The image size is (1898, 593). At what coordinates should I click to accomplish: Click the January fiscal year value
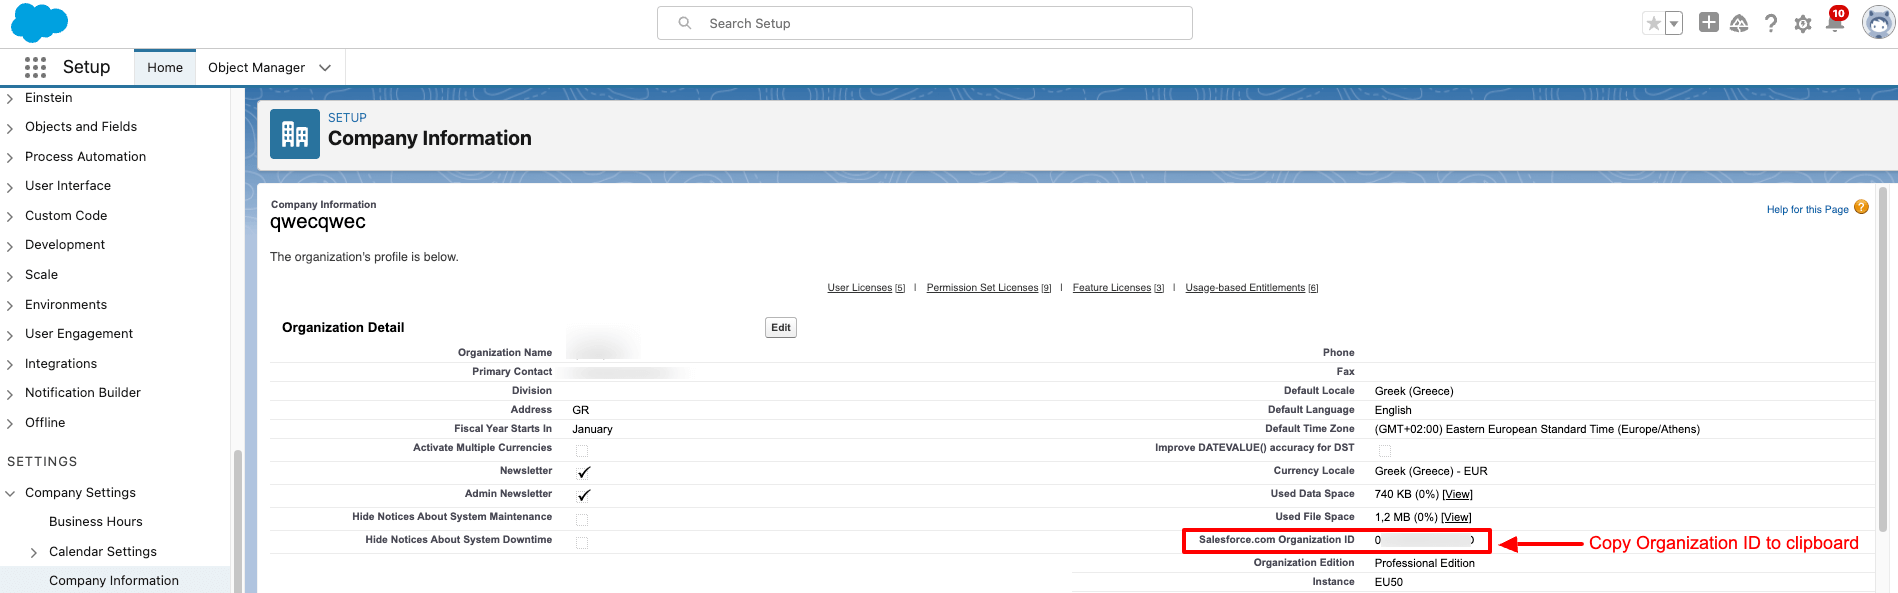pos(592,429)
